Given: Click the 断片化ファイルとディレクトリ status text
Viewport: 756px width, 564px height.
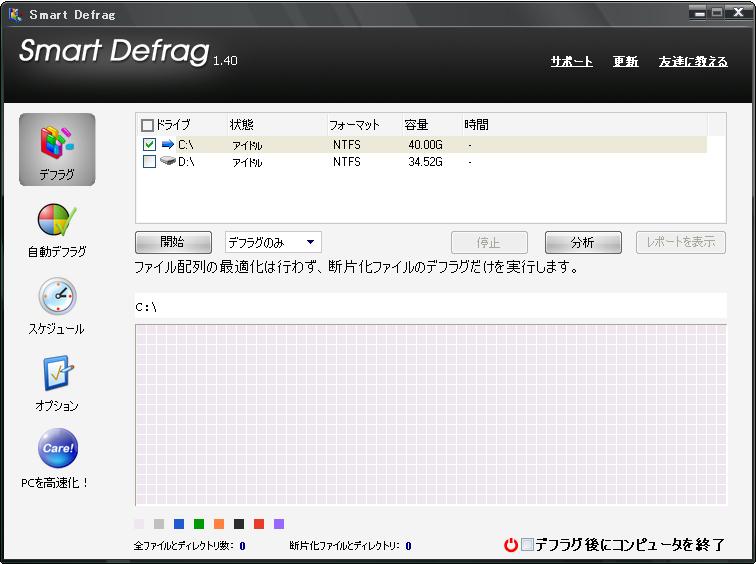Looking at the screenshot, I should [x=350, y=546].
